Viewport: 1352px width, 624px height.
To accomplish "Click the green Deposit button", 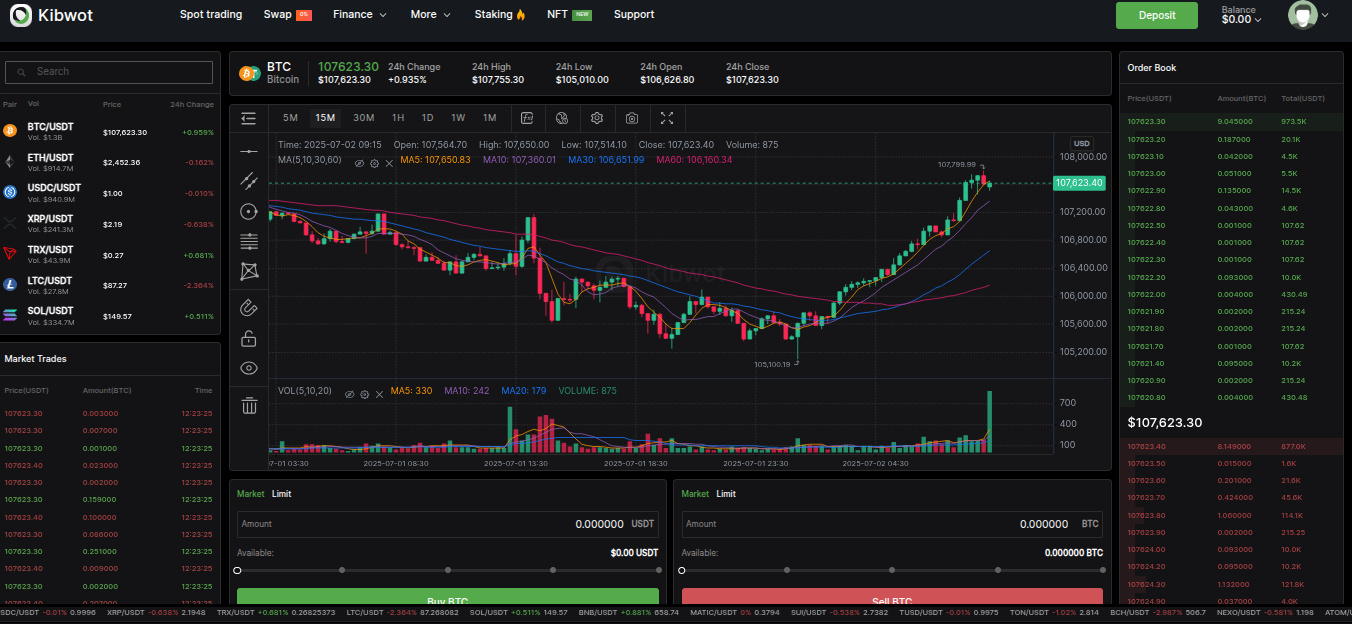I will pos(1156,15).
